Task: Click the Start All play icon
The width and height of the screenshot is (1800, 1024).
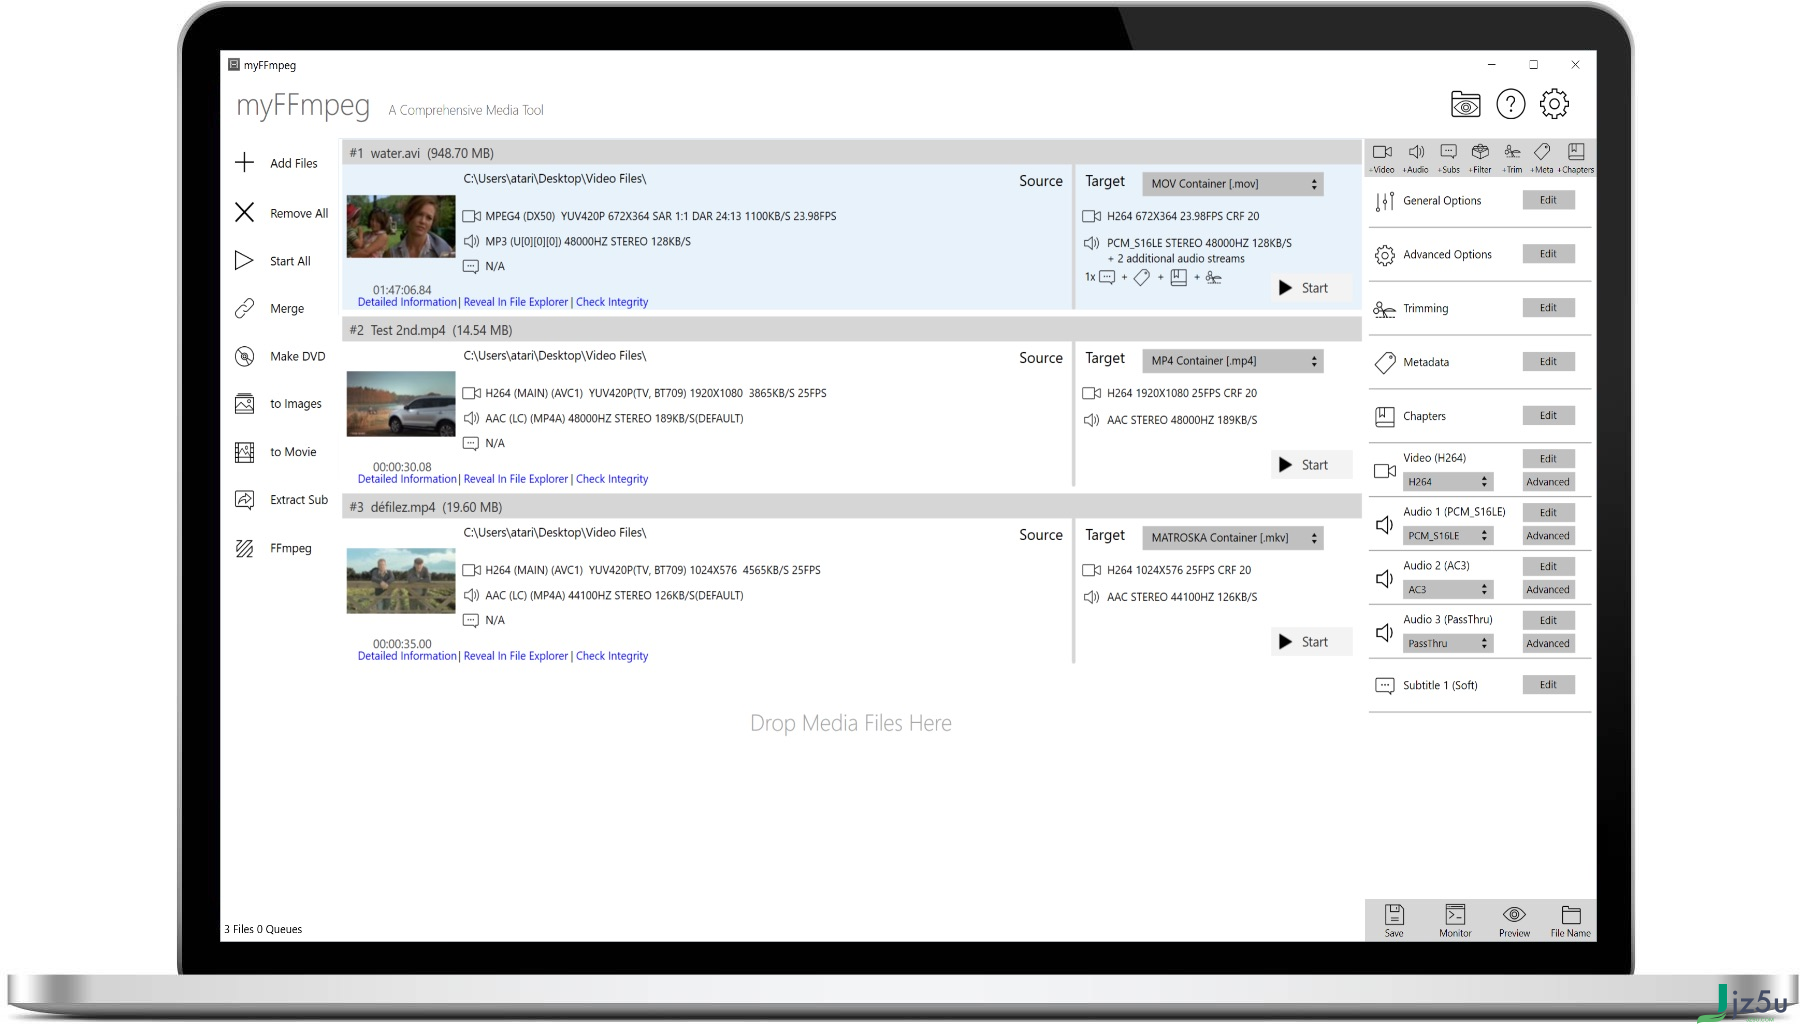Action: point(244,260)
